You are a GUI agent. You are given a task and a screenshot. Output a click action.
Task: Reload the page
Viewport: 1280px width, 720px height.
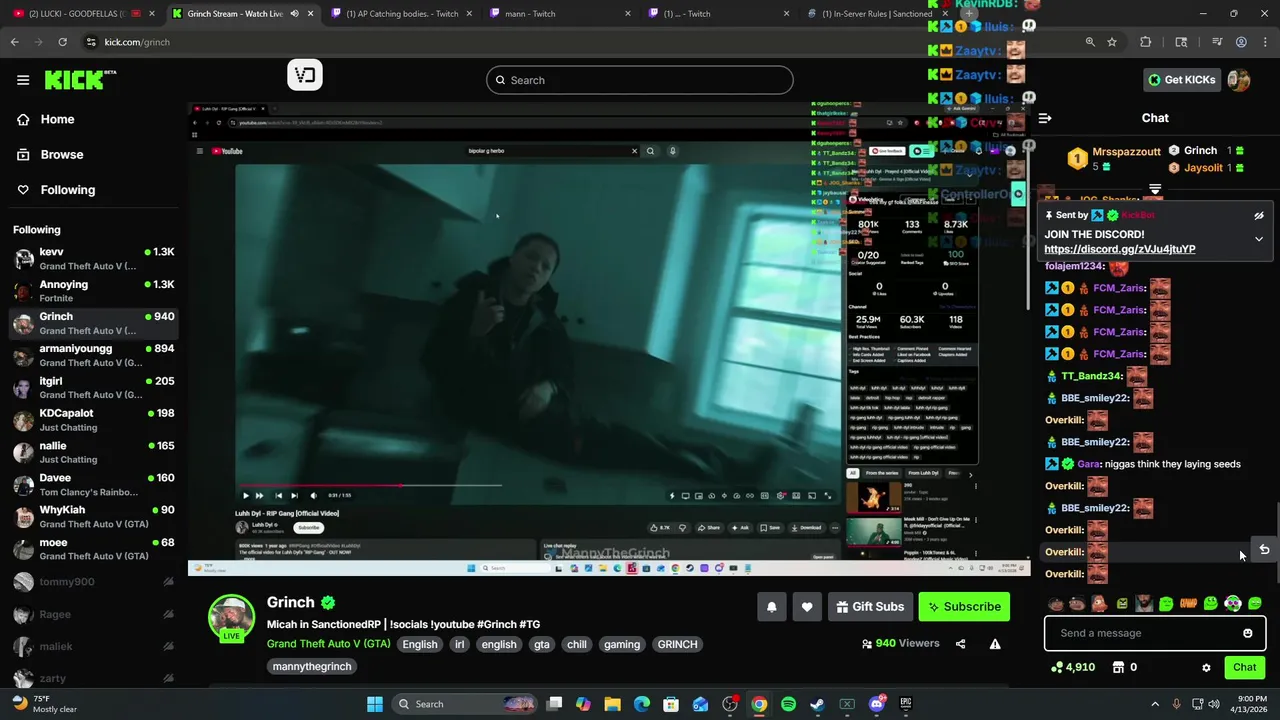coord(62,42)
